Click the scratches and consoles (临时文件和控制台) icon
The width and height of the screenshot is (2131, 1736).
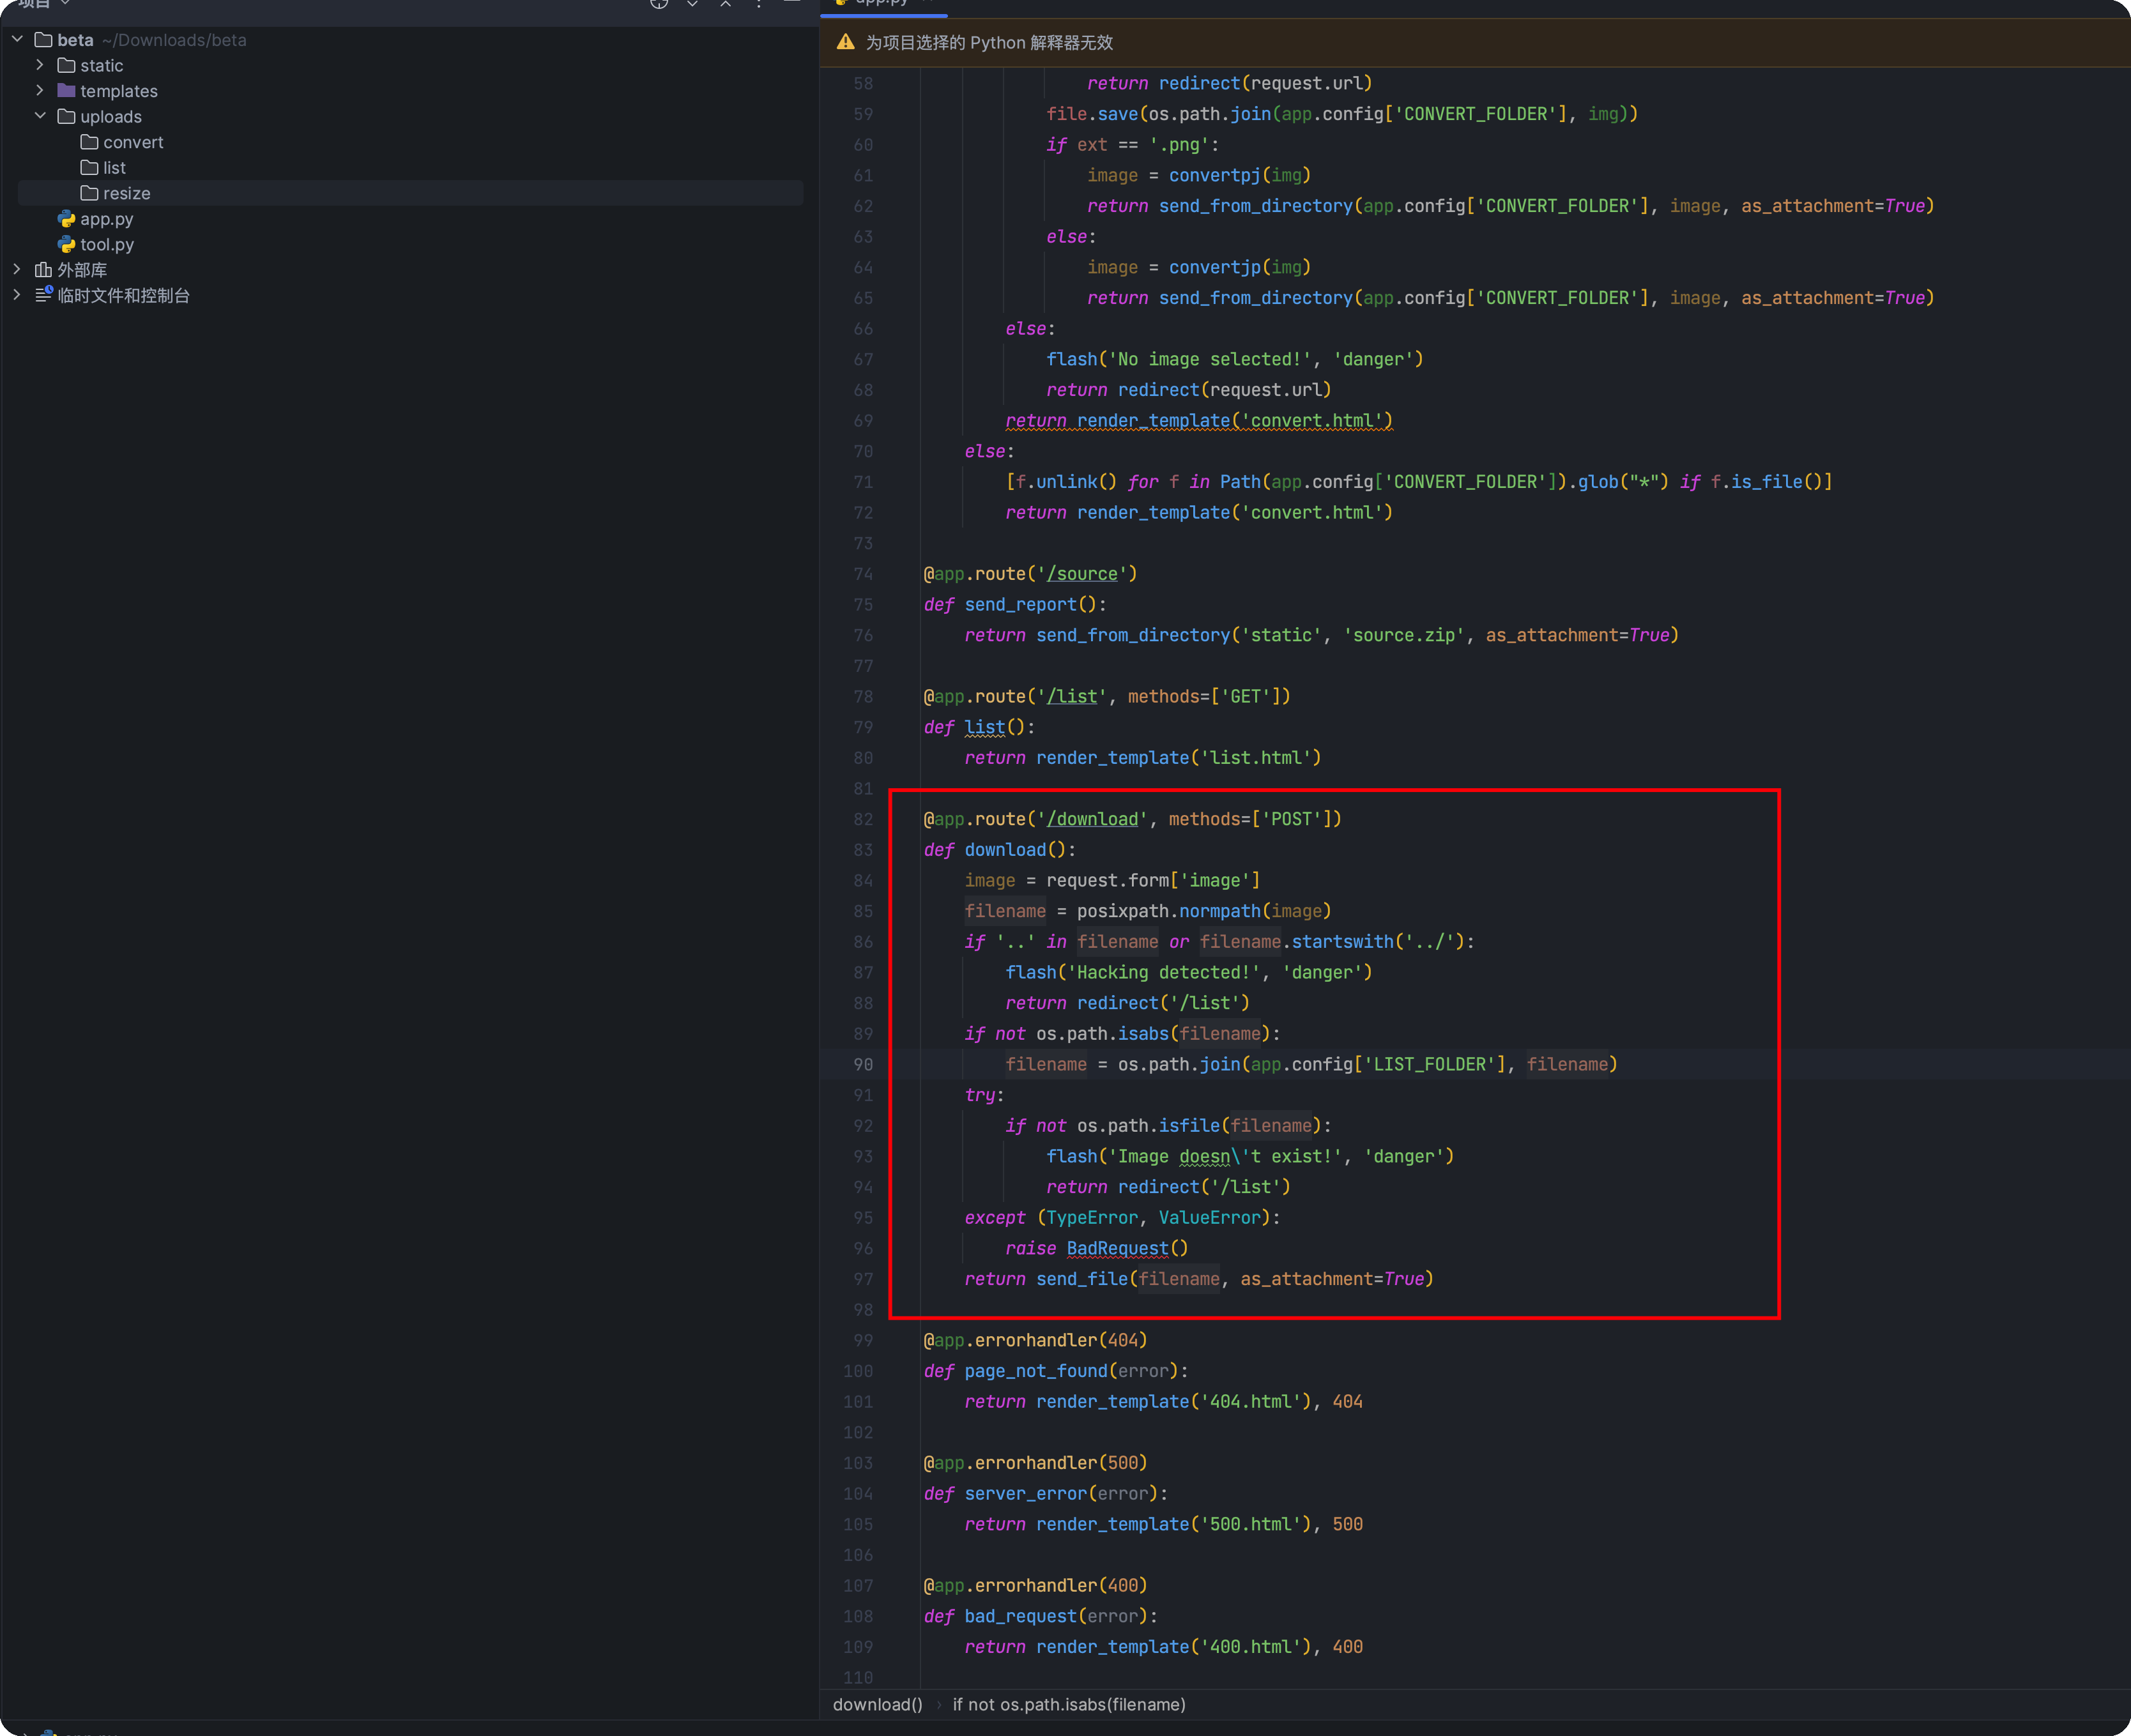[x=43, y=295]
